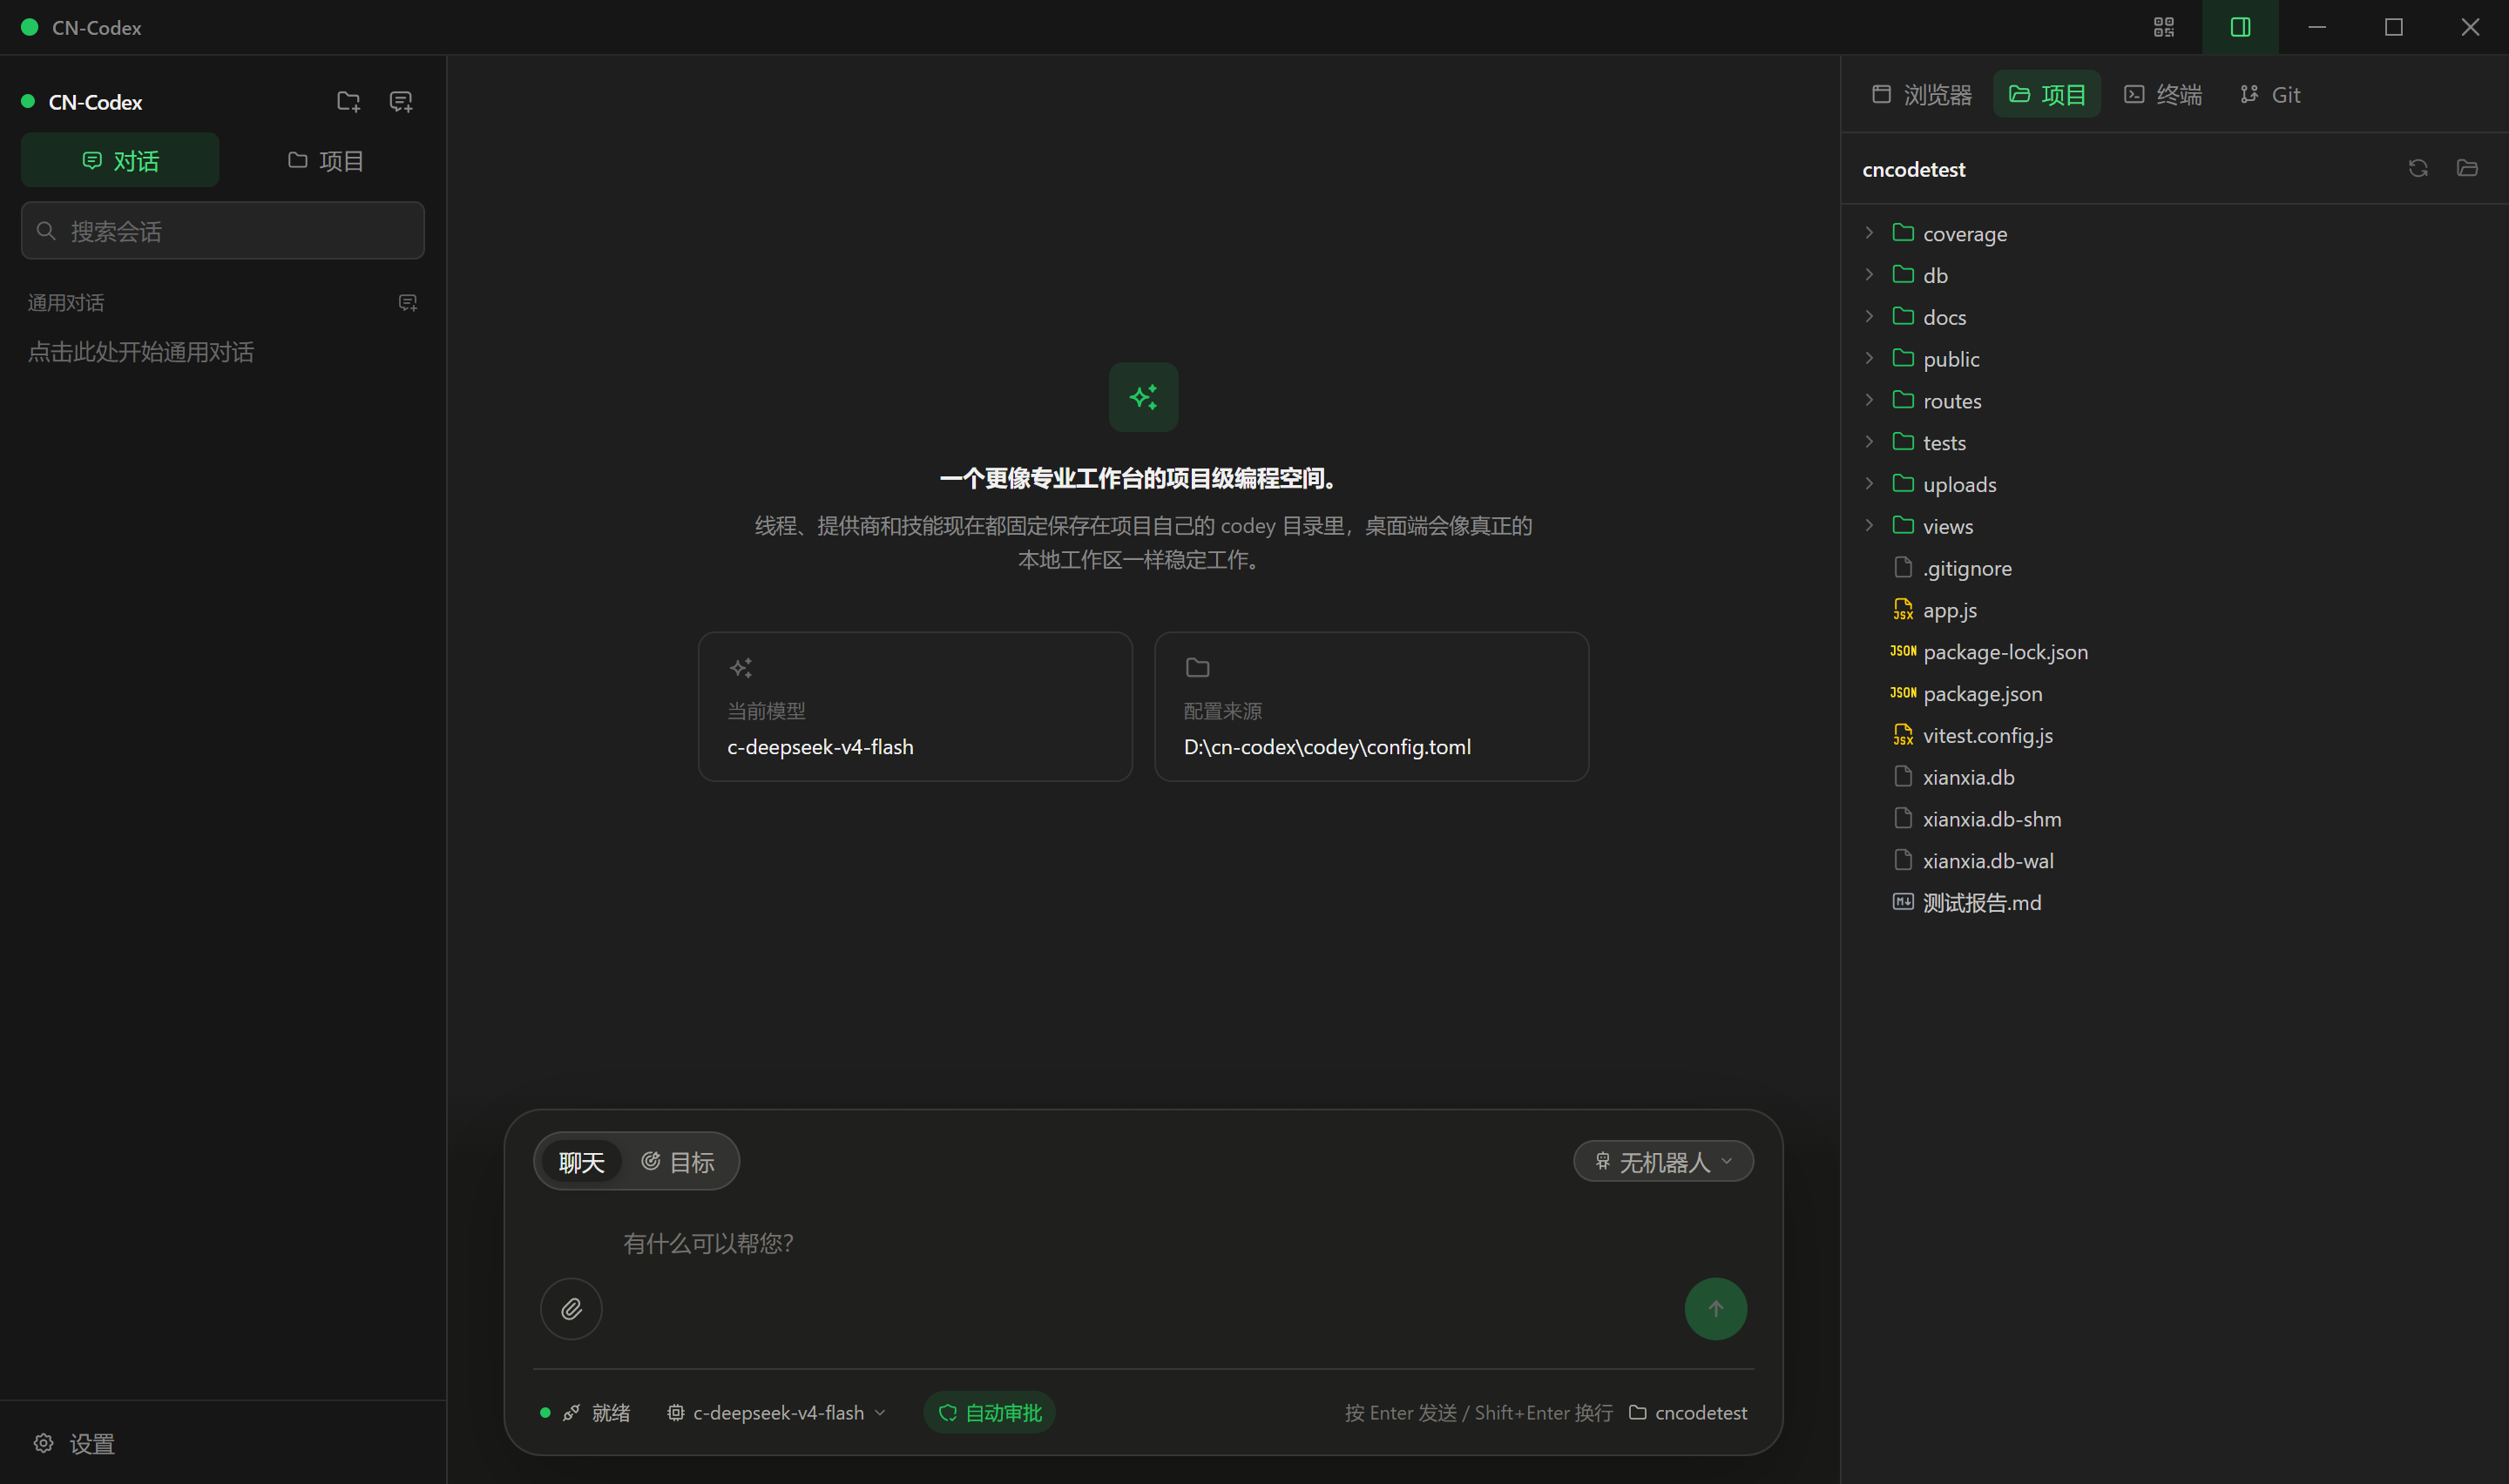The image size is (2509, 1484).
Task: Click the coverage folder icon
Action: tap(1903, 232)
